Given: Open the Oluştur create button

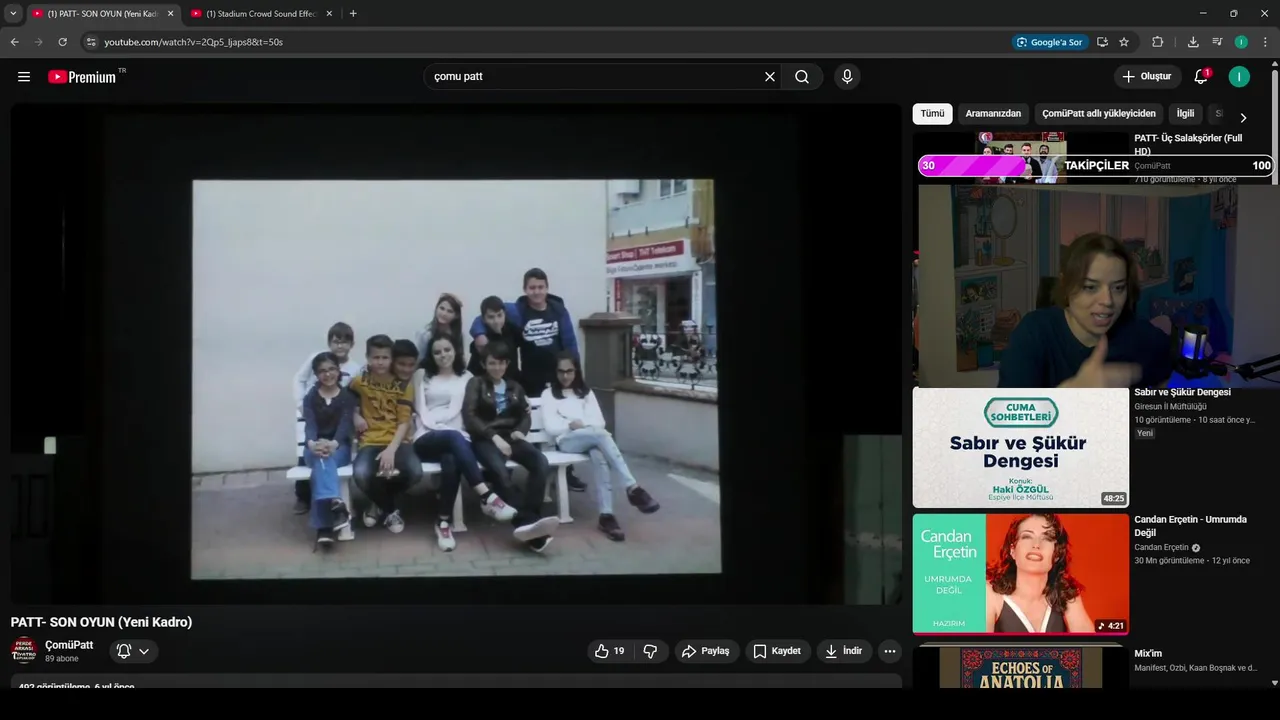Looking at the screenshot, I should coord(1147,77).
